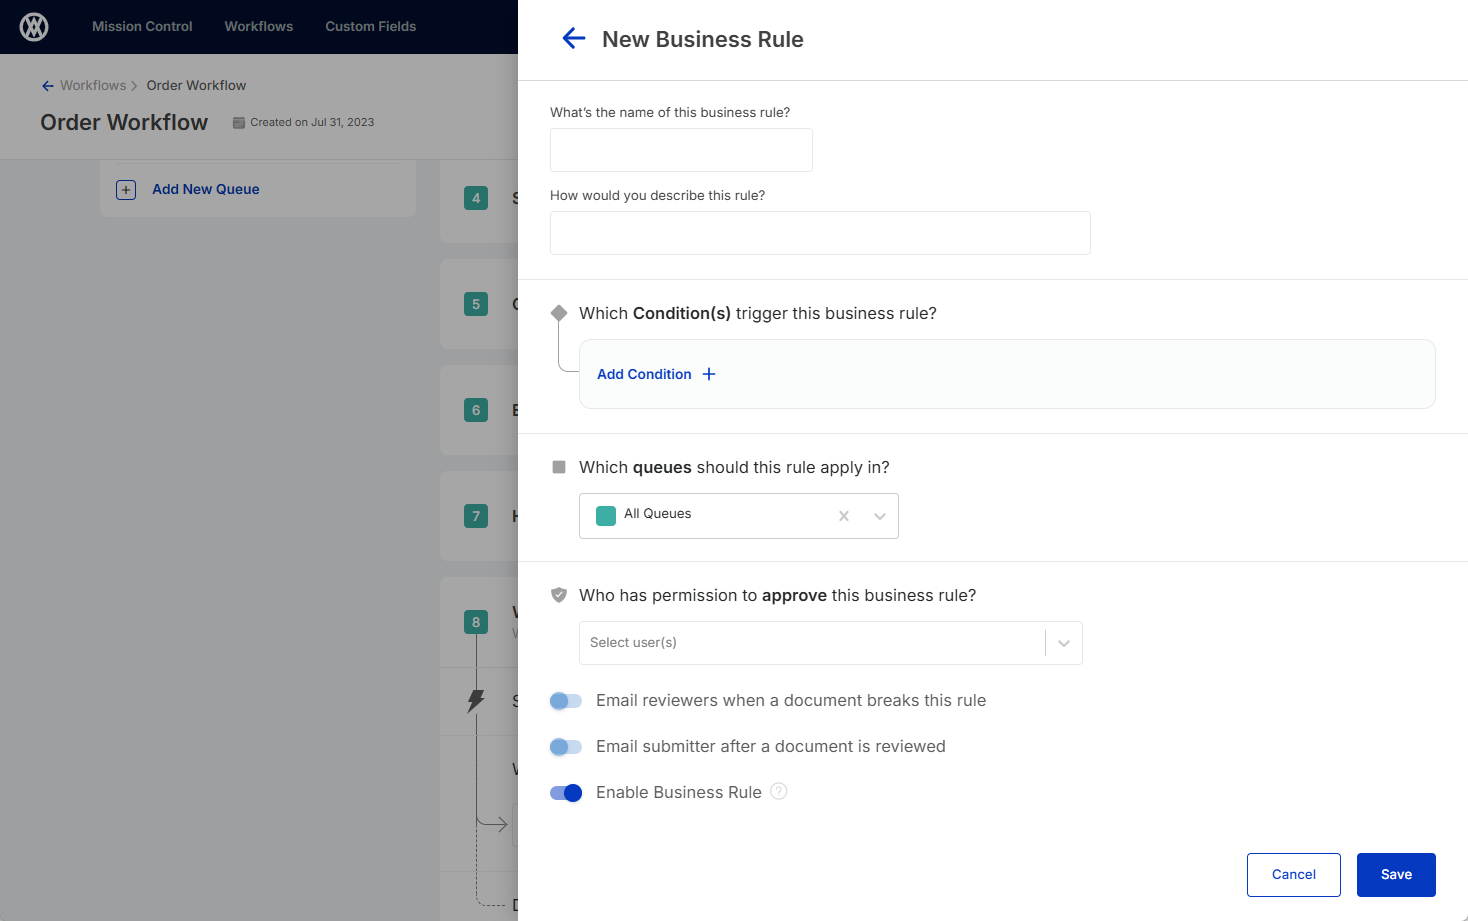Click the lightning bolt icon in the workflow
The width and height of the screenshot is (1468, 921).
[x=476, y=700]
